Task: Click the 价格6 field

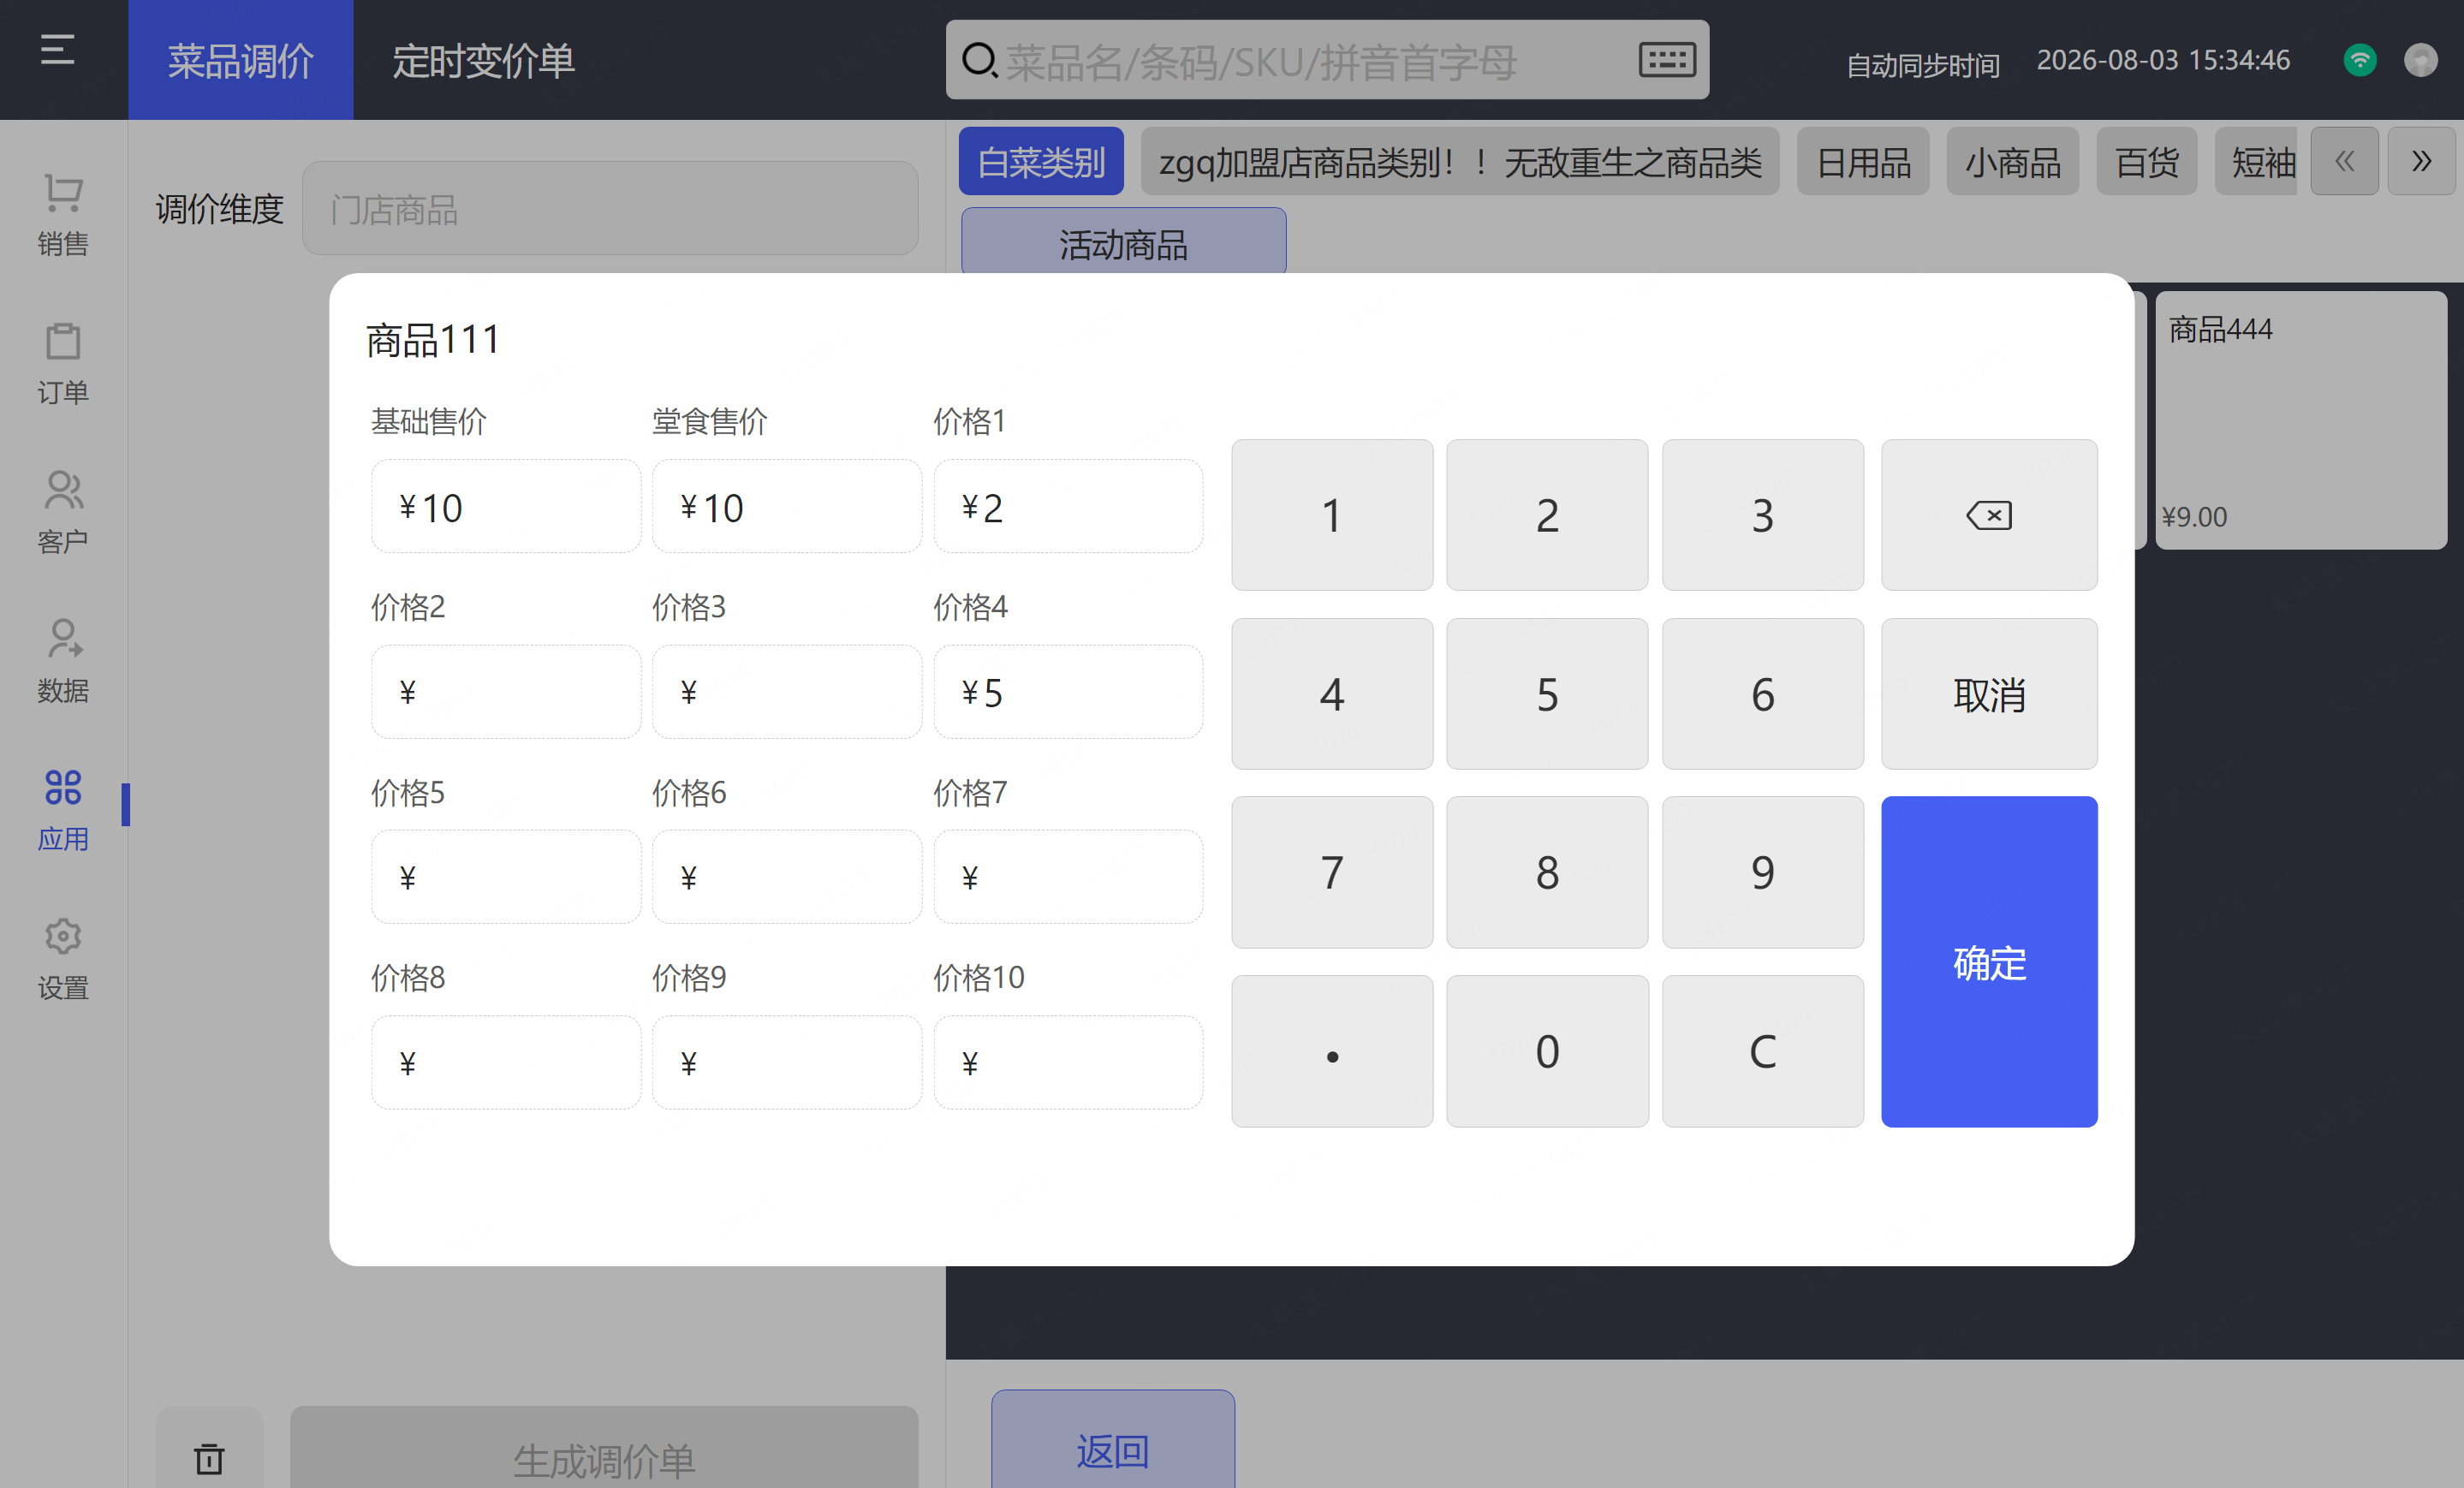Action: pos(787,876)
